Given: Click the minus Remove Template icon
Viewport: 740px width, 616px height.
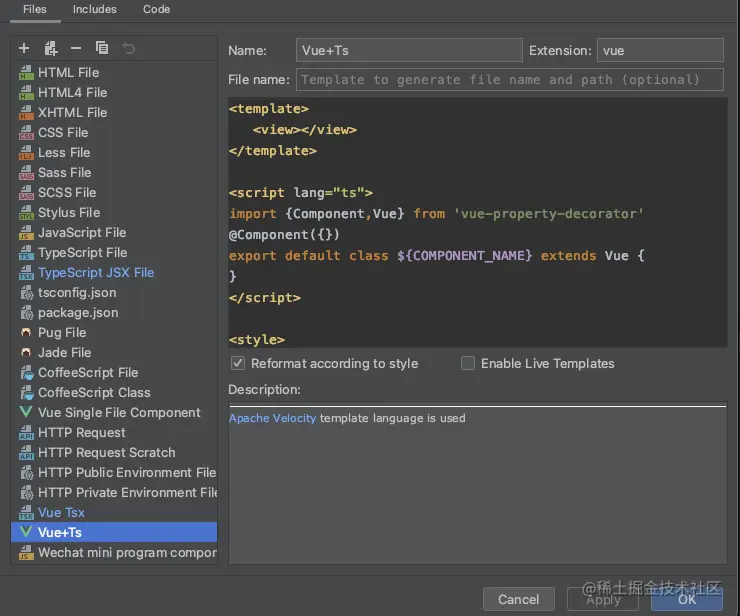Looking at the screenshot, I should 76,48.
